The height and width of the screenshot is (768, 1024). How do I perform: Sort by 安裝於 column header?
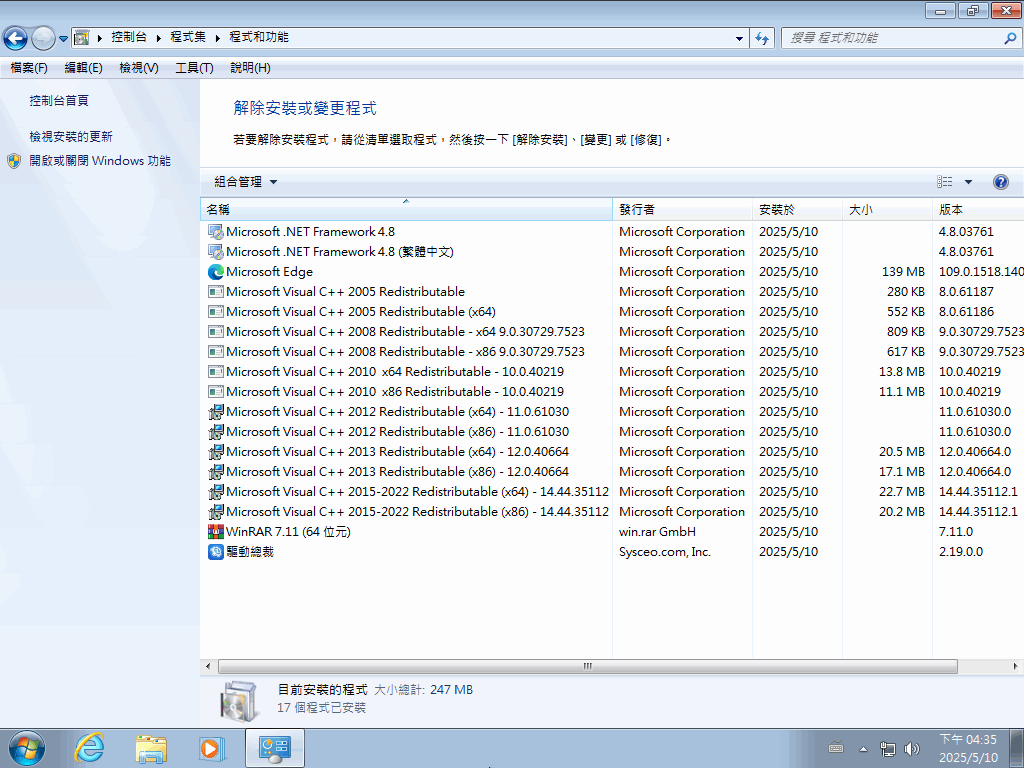tap(797, 210)
